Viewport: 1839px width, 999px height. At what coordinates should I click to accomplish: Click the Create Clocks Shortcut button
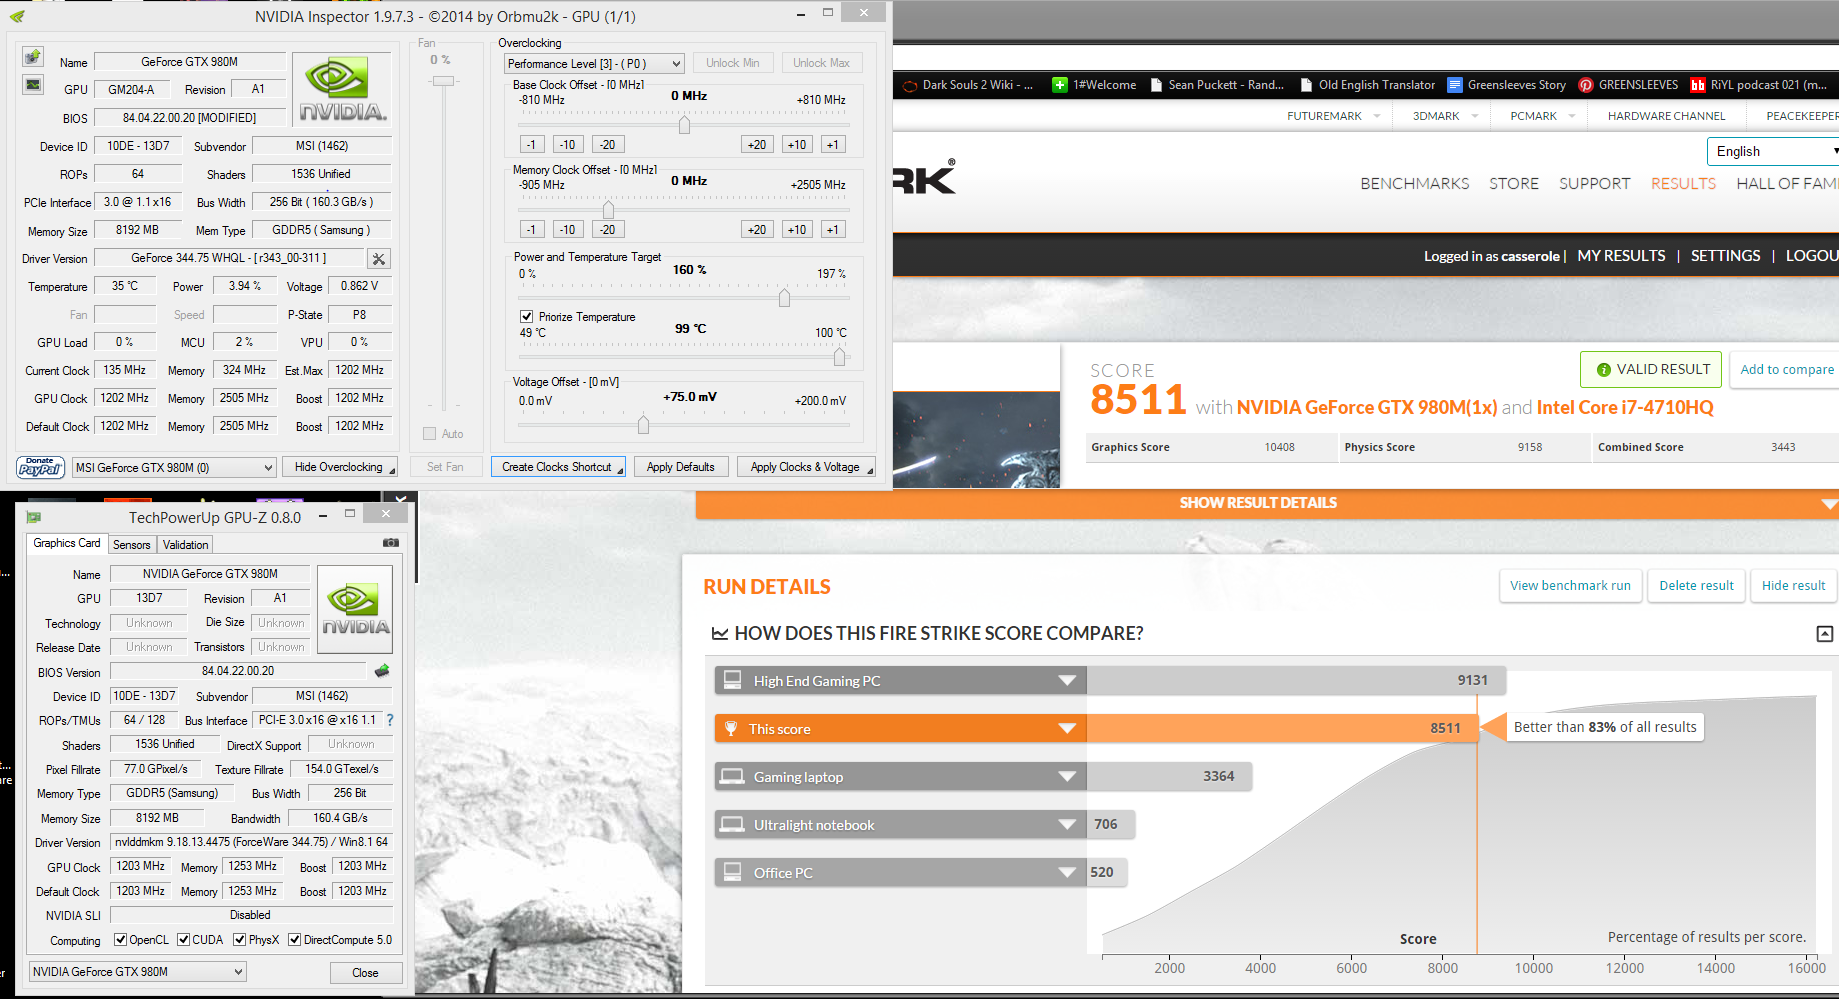[558, 467]
